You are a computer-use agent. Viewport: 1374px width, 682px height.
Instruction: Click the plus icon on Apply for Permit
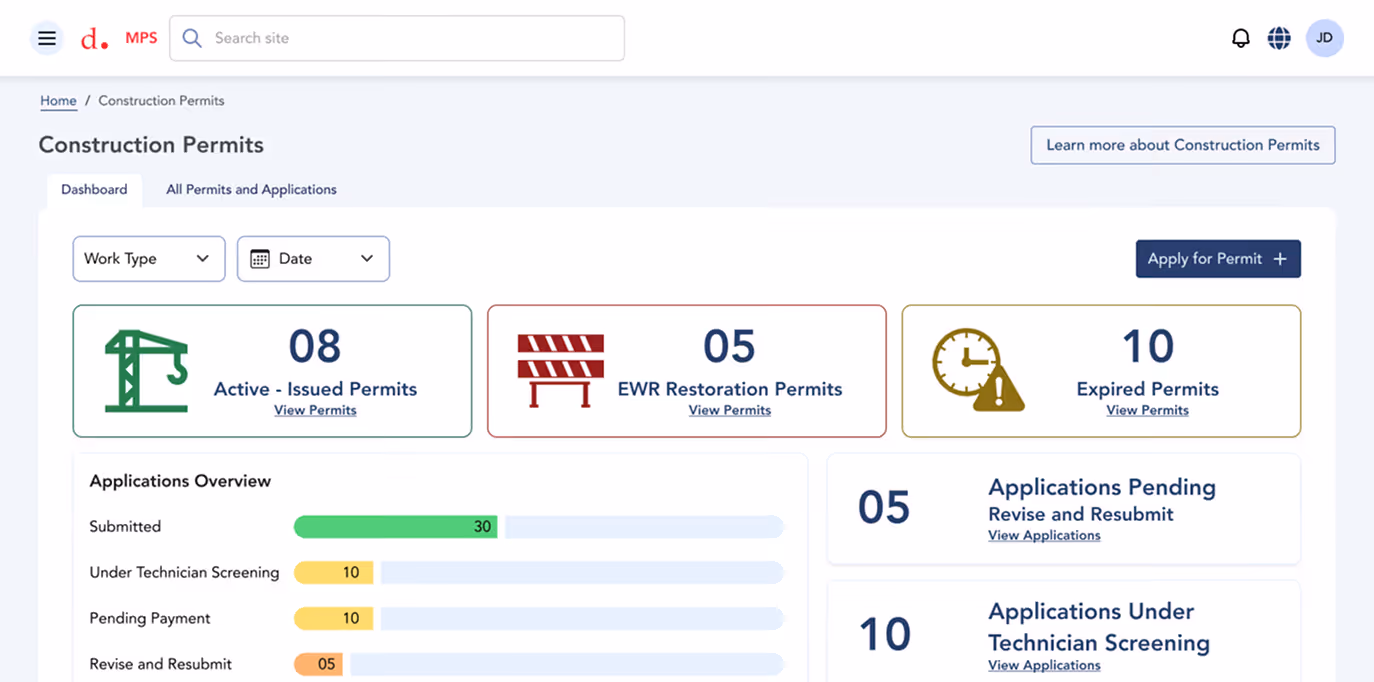pyautogui.click(x=1280, y=258)
